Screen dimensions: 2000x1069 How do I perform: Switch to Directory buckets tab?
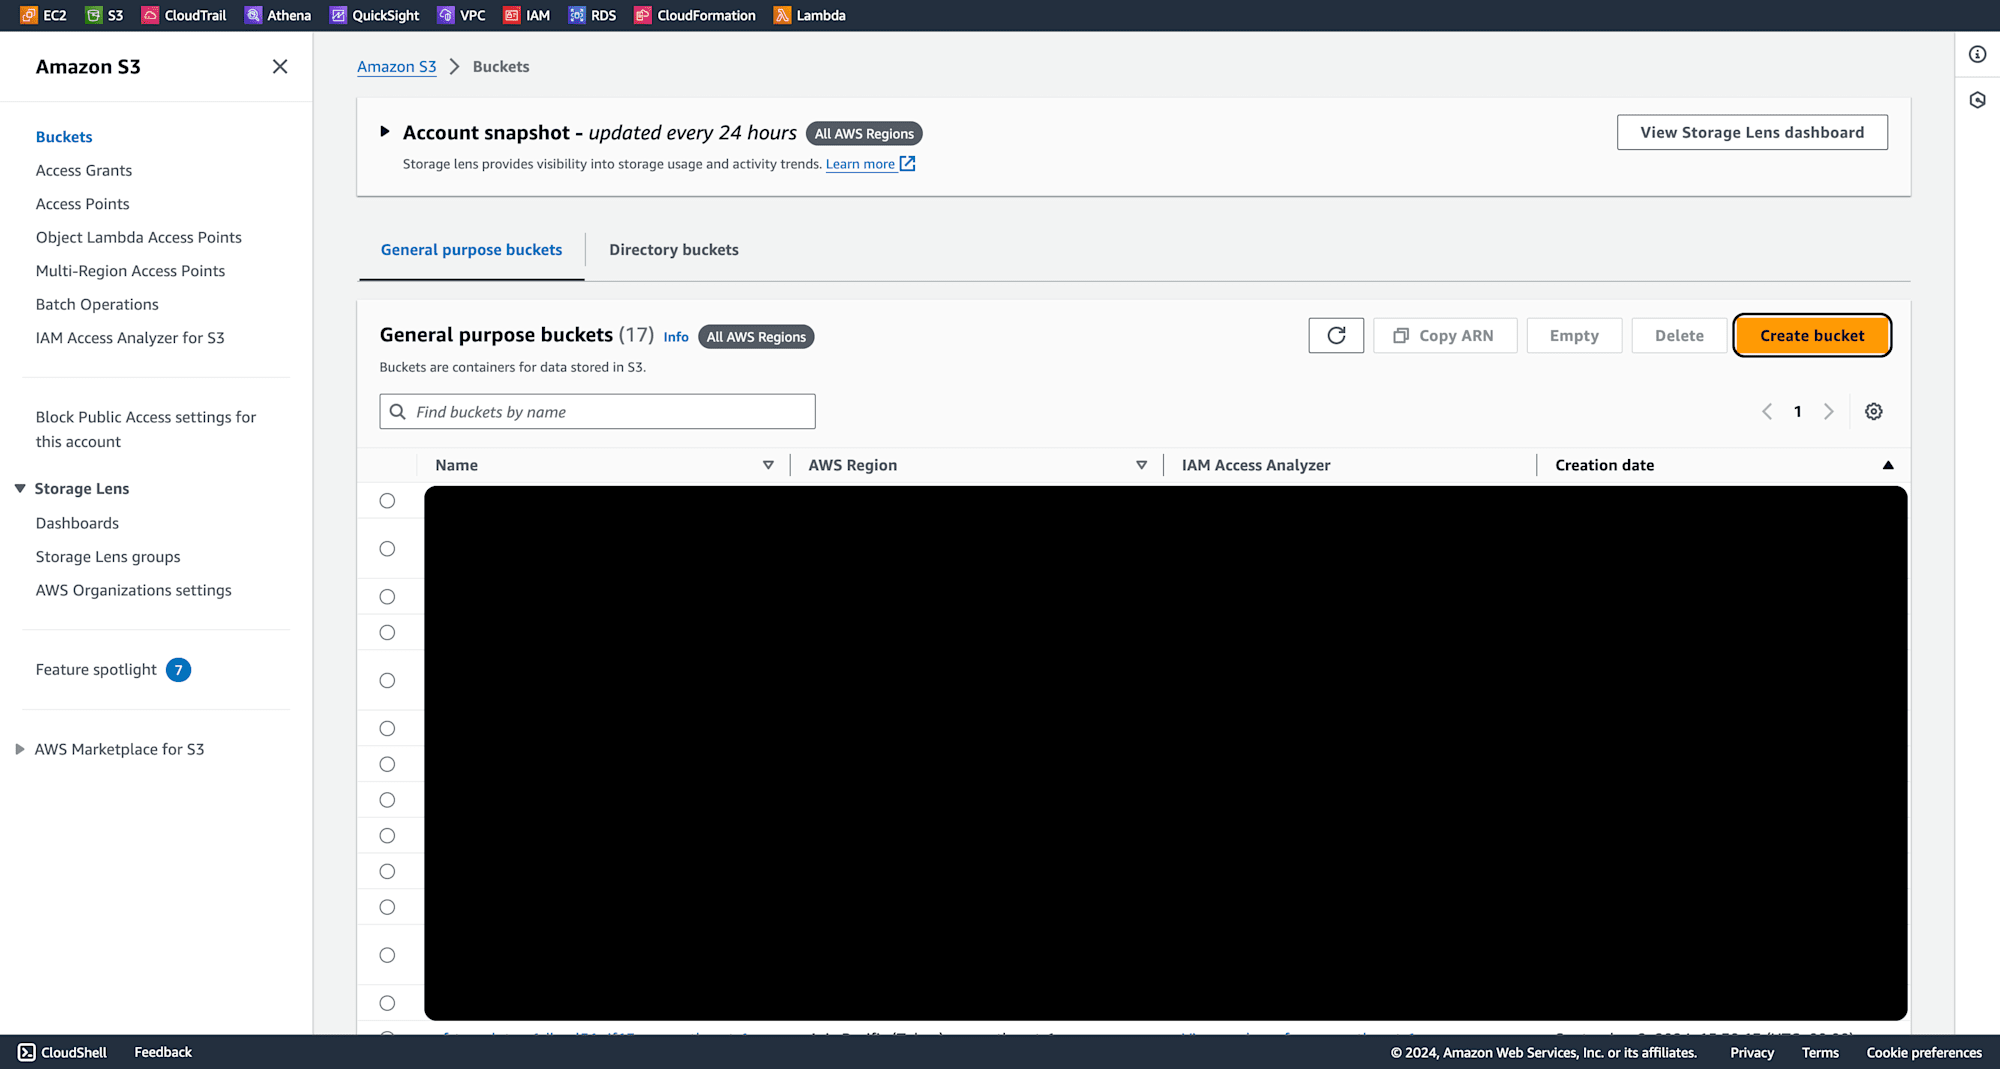pyautogui.click(x=674, y=250)
